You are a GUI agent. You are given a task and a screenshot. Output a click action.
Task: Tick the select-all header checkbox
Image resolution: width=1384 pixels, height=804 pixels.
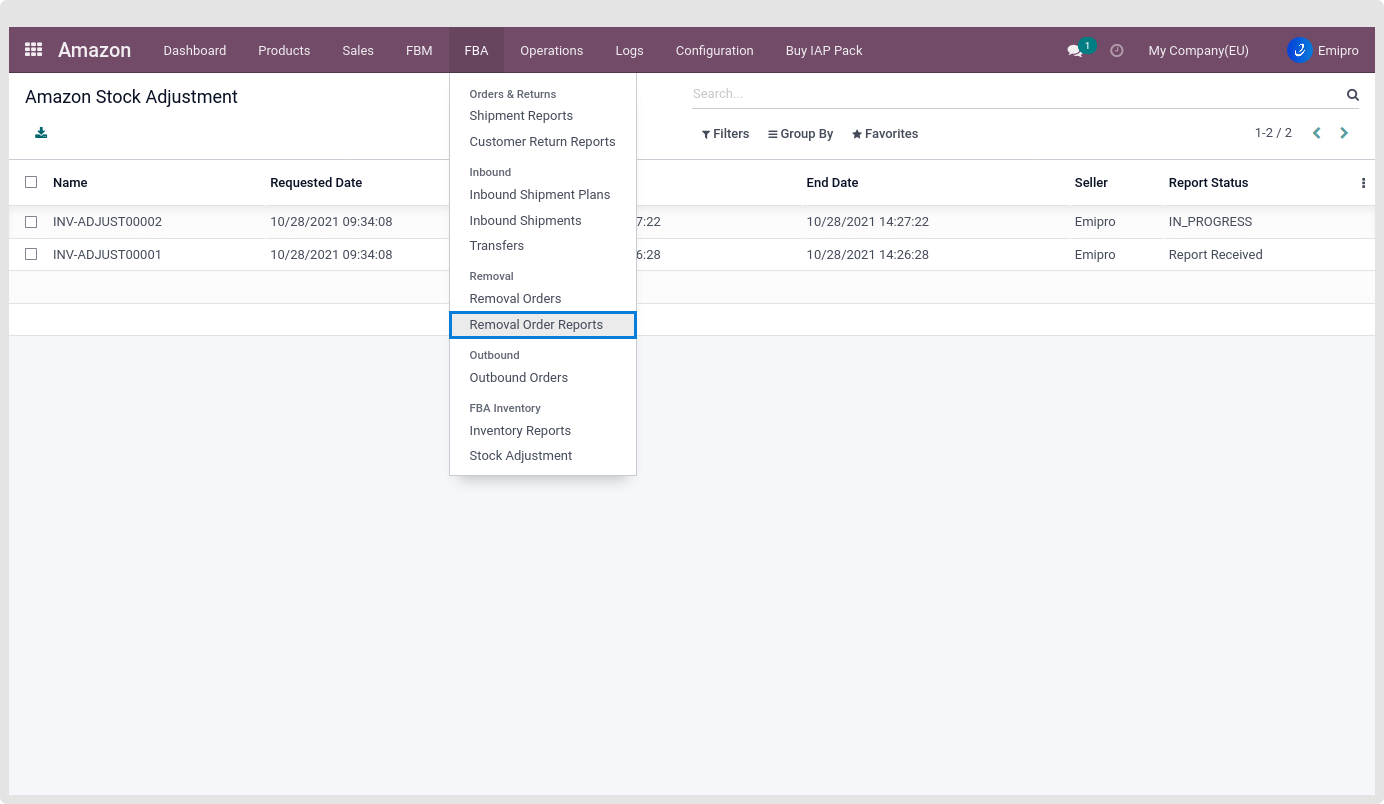(31, 182)
